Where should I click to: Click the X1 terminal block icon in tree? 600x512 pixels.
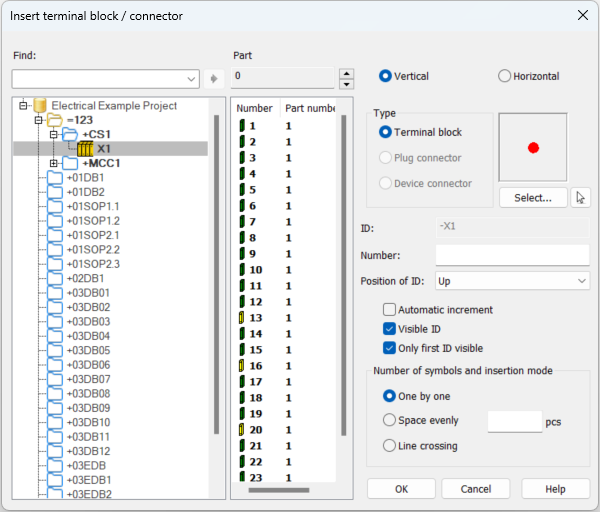pyautogui.click(x=85, y=149)
